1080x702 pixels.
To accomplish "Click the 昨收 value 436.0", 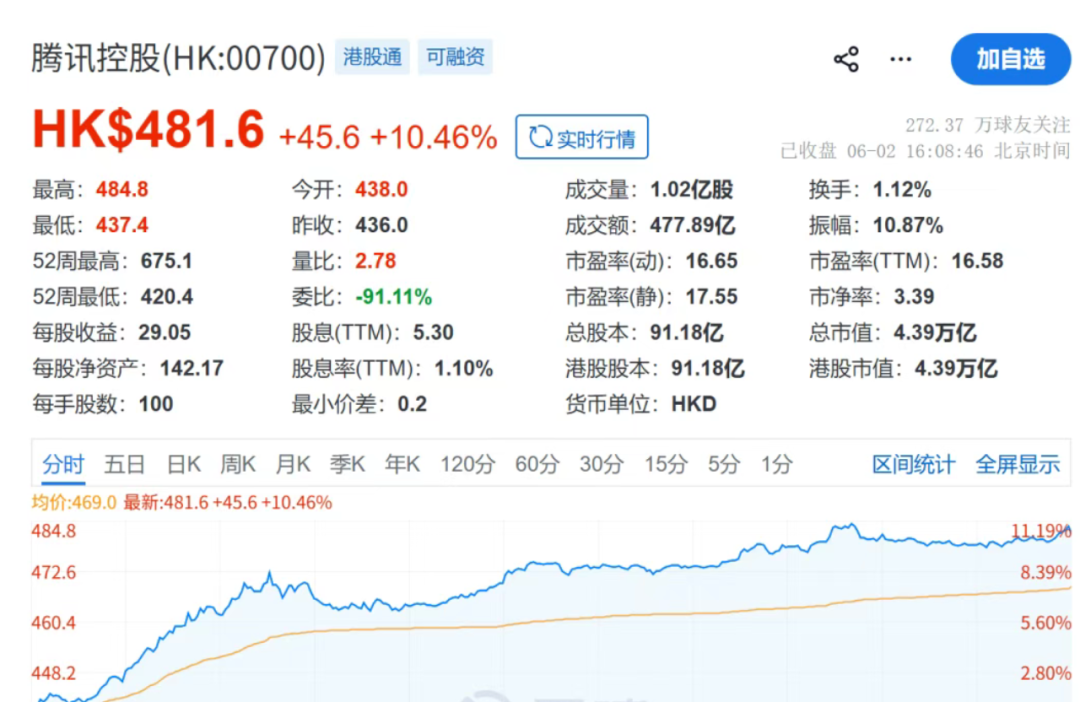I will click(382, 225).
